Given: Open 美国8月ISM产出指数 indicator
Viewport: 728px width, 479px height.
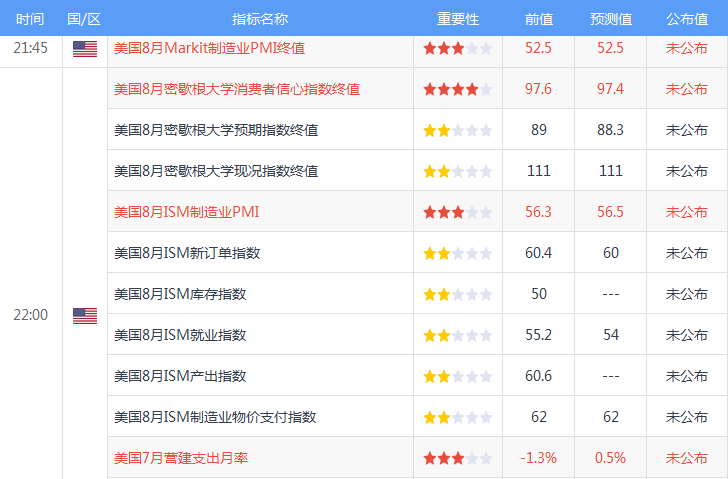Looking at the screenshot, I should [180, 375].
